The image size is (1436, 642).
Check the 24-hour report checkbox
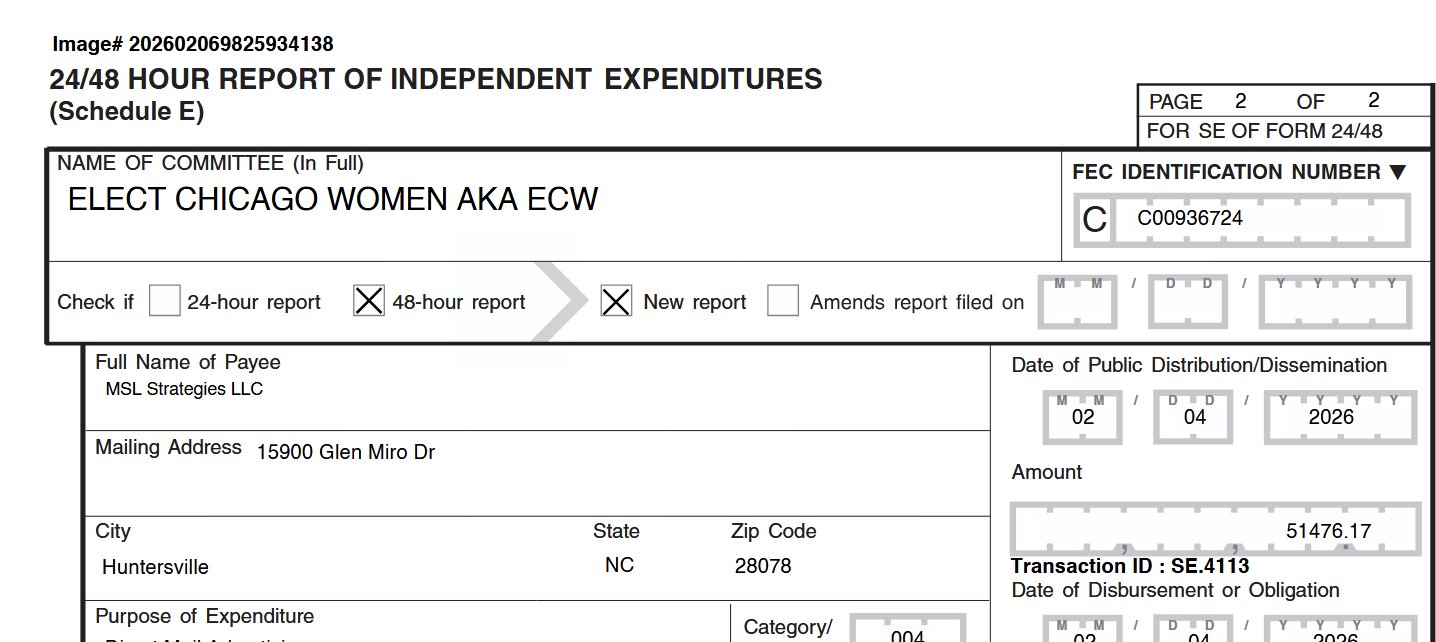164,301
